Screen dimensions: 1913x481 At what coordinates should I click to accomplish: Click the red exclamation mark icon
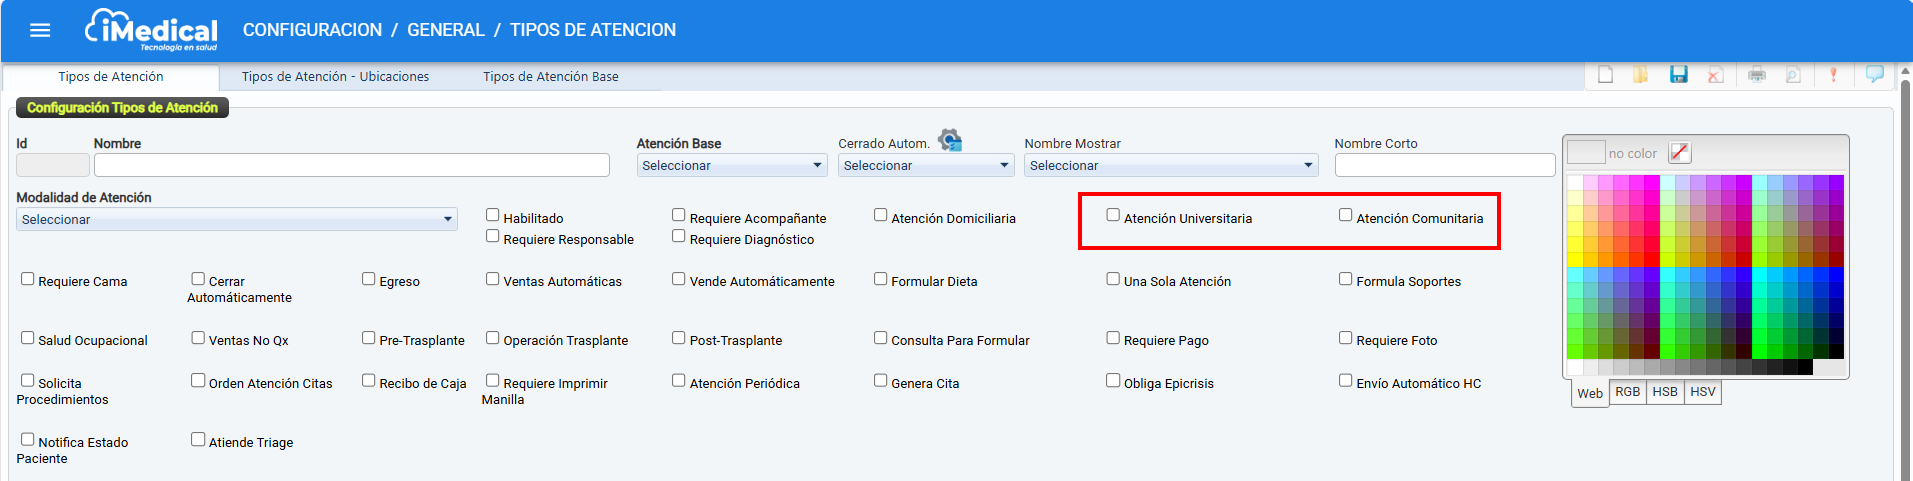[x=1833, y=75]
